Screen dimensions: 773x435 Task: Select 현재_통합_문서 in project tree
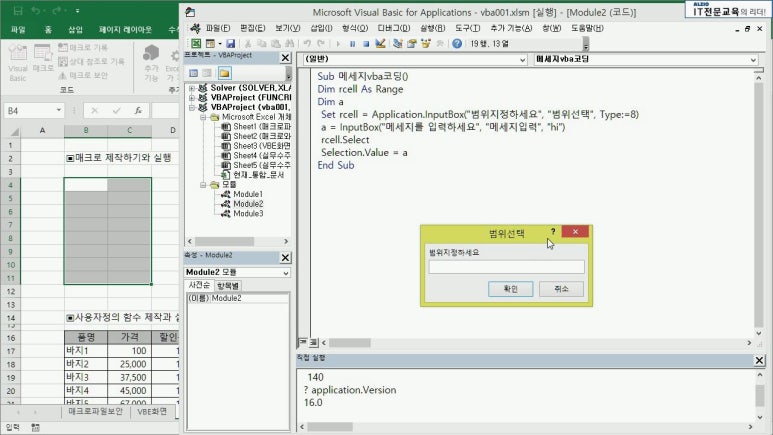pos(253,175)
